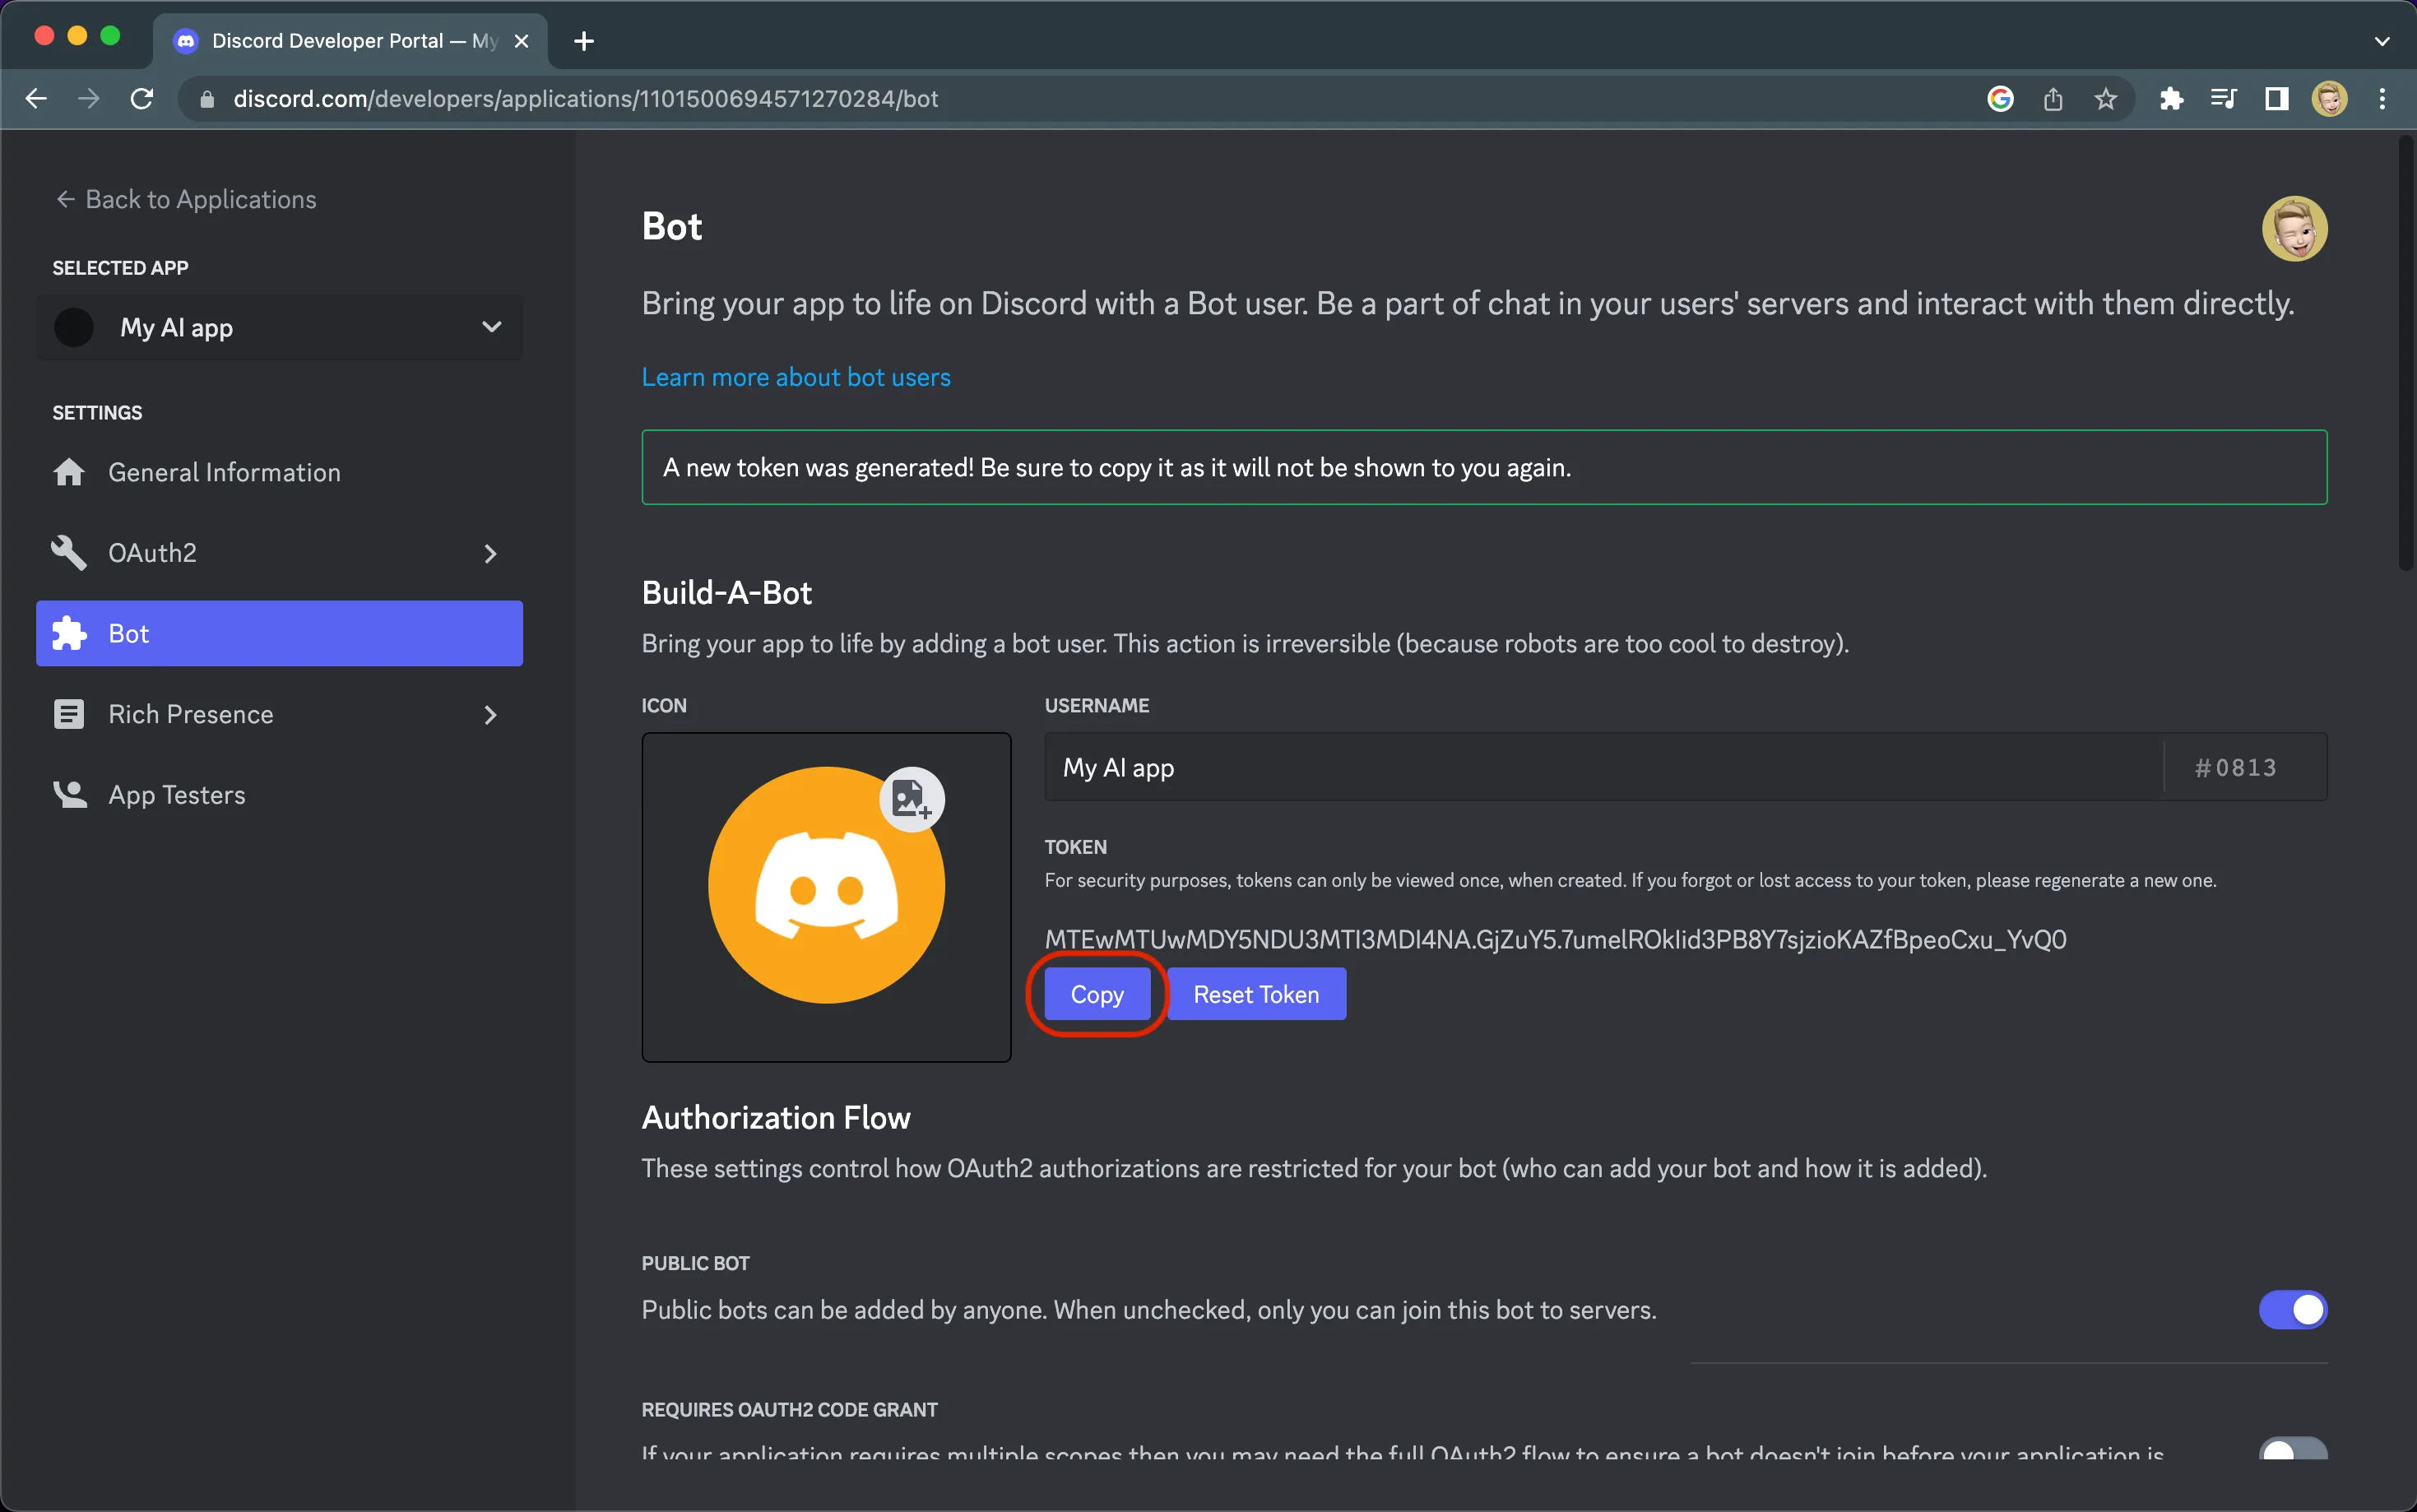
Task: Select the Bot sidebar item
Action: (280, 633)
